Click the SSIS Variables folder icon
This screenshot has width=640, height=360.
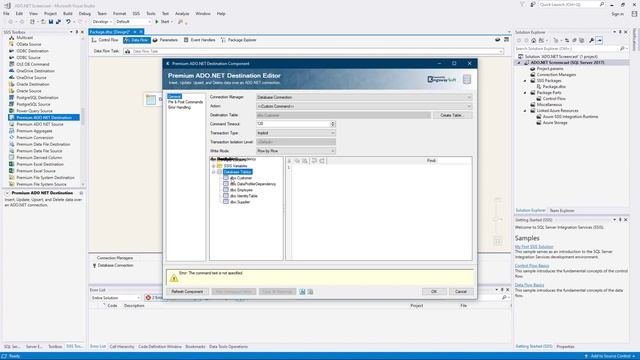point(220,166)
